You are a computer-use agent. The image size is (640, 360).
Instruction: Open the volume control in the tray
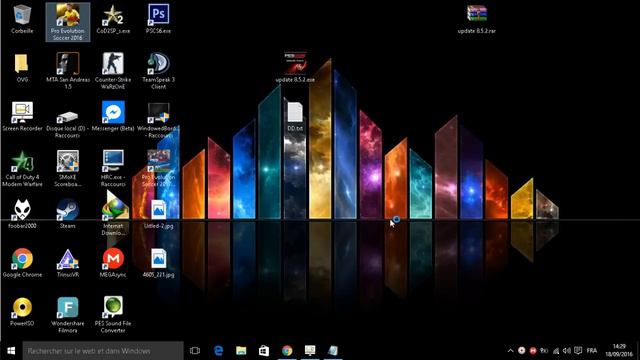pos(567,351)
